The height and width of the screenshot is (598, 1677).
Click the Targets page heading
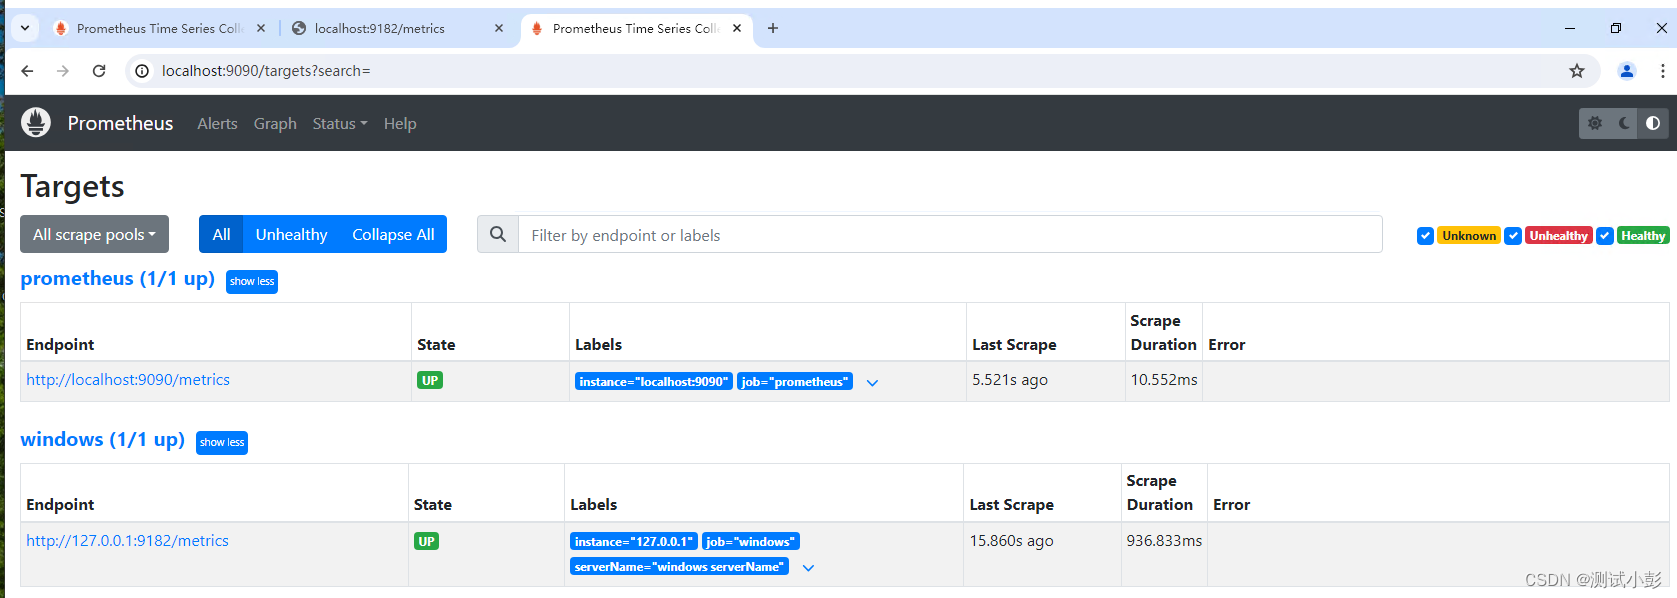click(72, 186)
